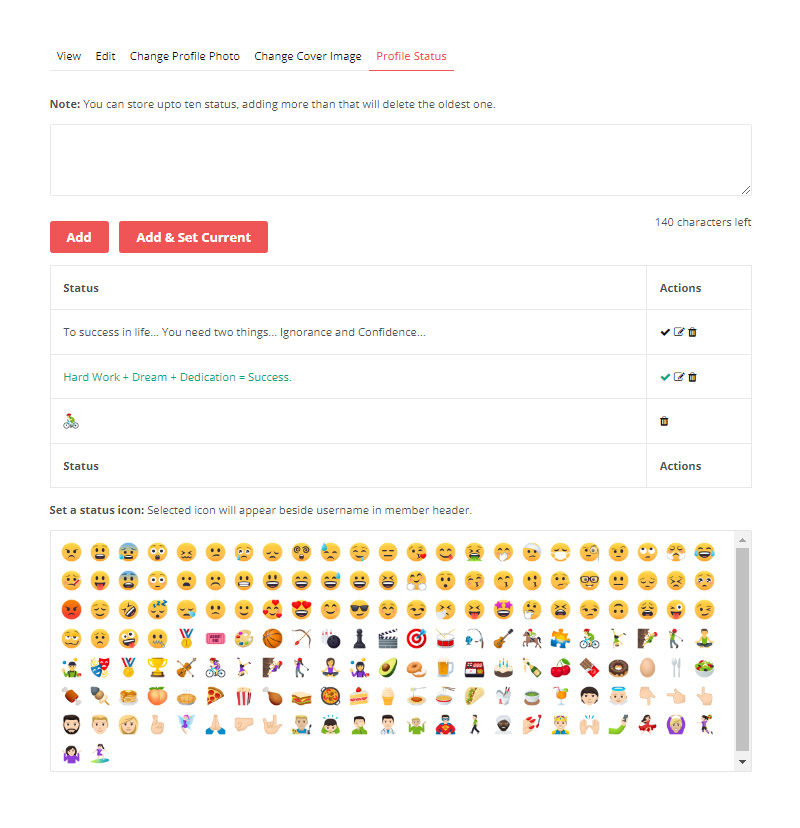
Task: Go to the Change Cover Image tab
Action: [x=308, y=56]
